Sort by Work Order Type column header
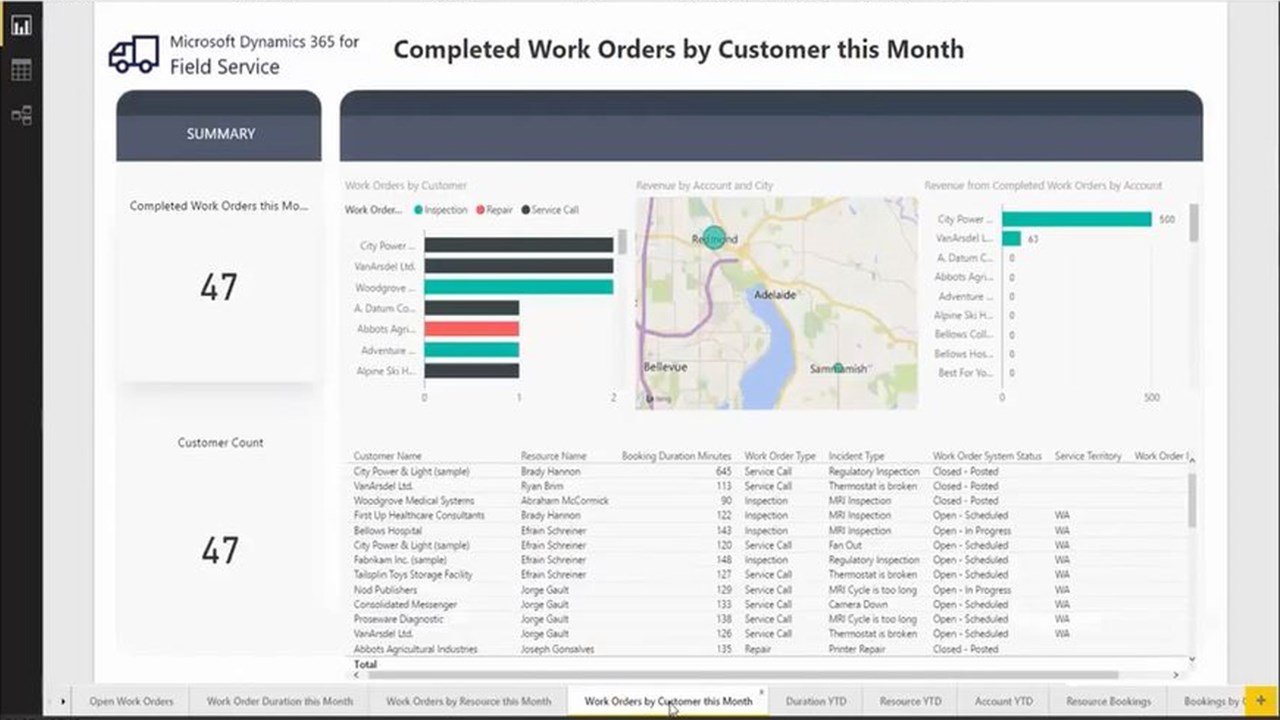 (780, 456)
